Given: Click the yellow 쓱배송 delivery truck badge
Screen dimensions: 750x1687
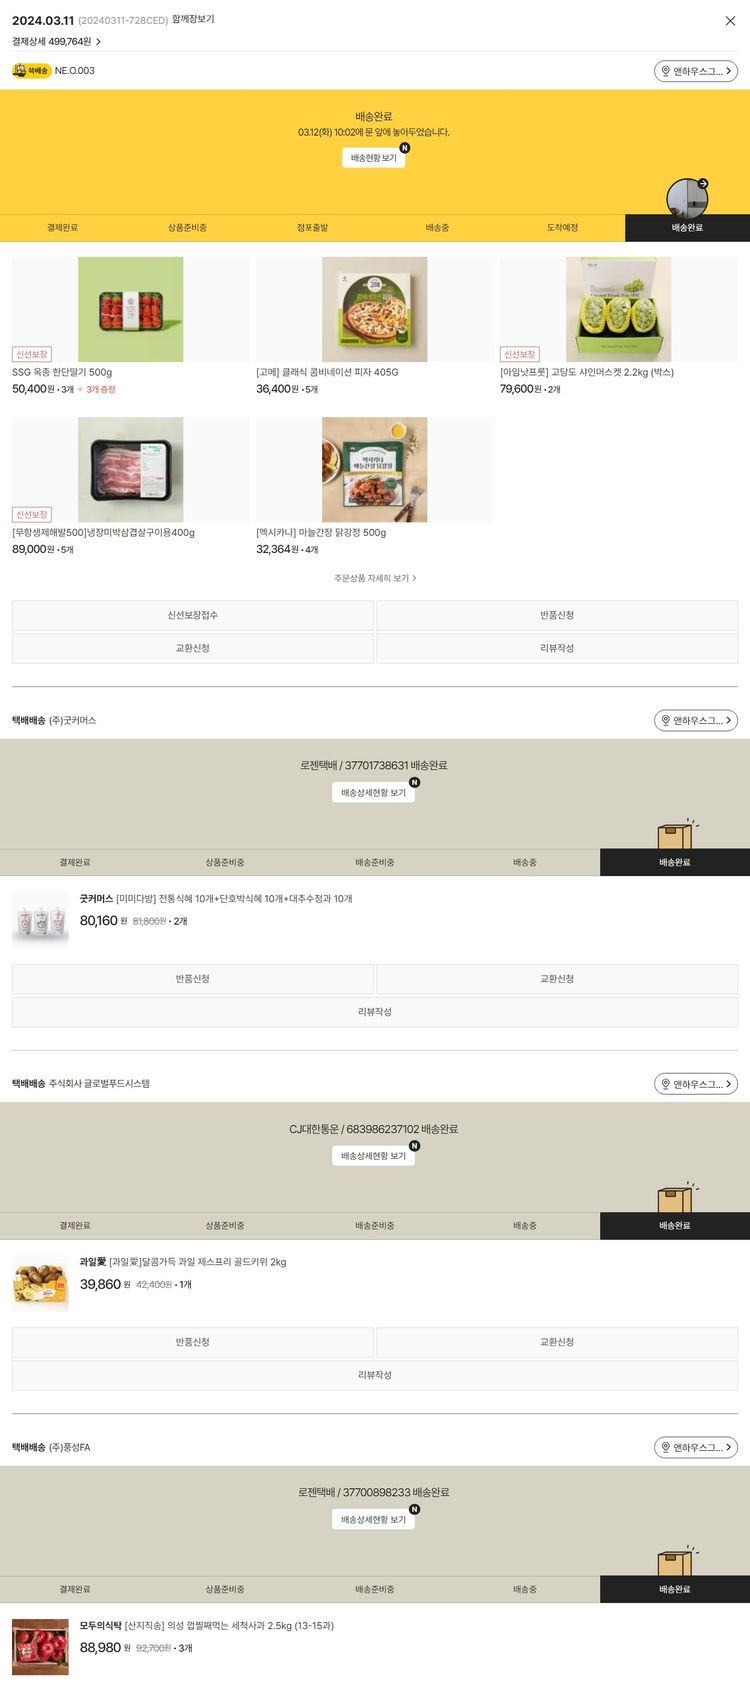Looking at the screenshot, I should [31, 71].
